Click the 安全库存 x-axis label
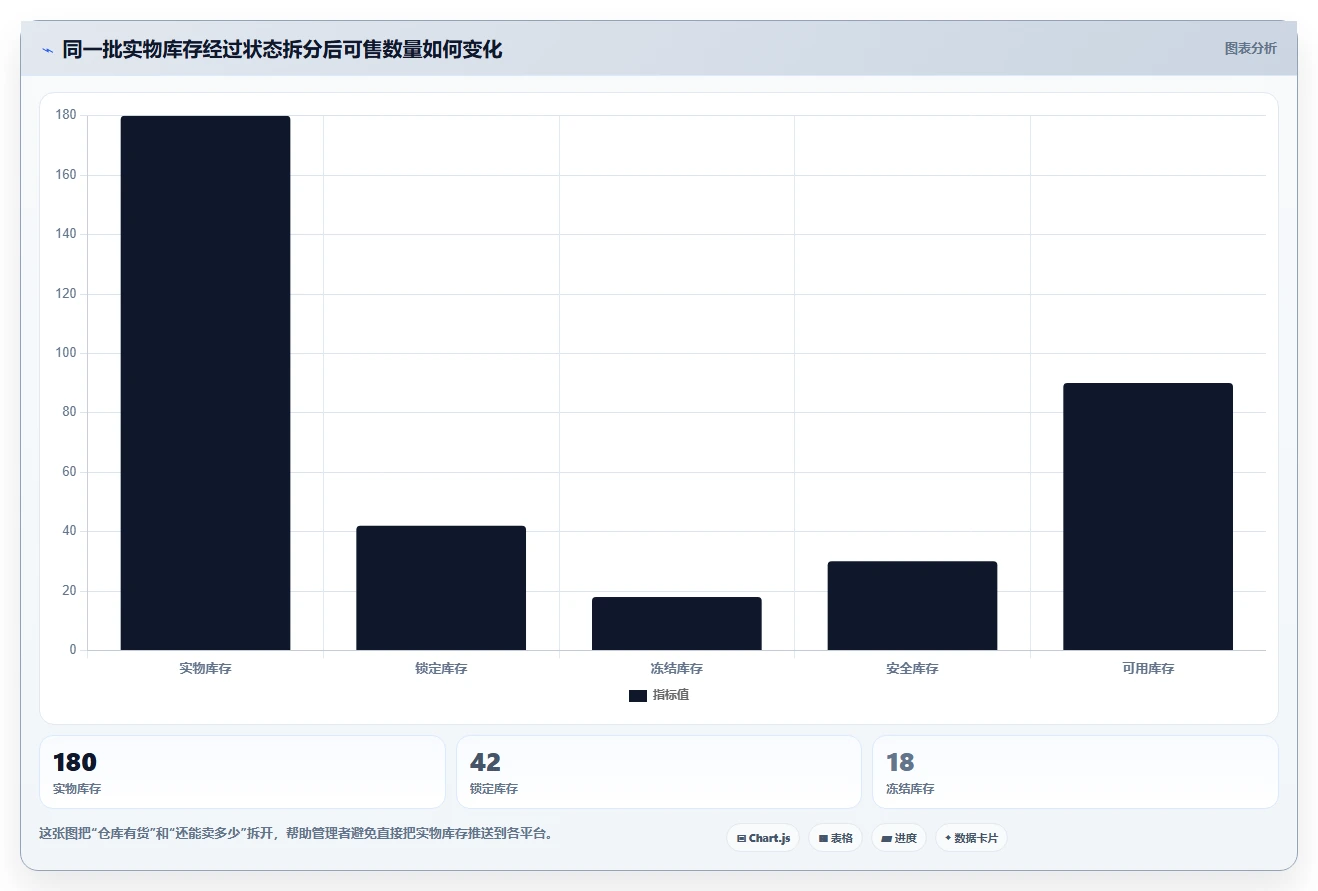 coord(912,668)
